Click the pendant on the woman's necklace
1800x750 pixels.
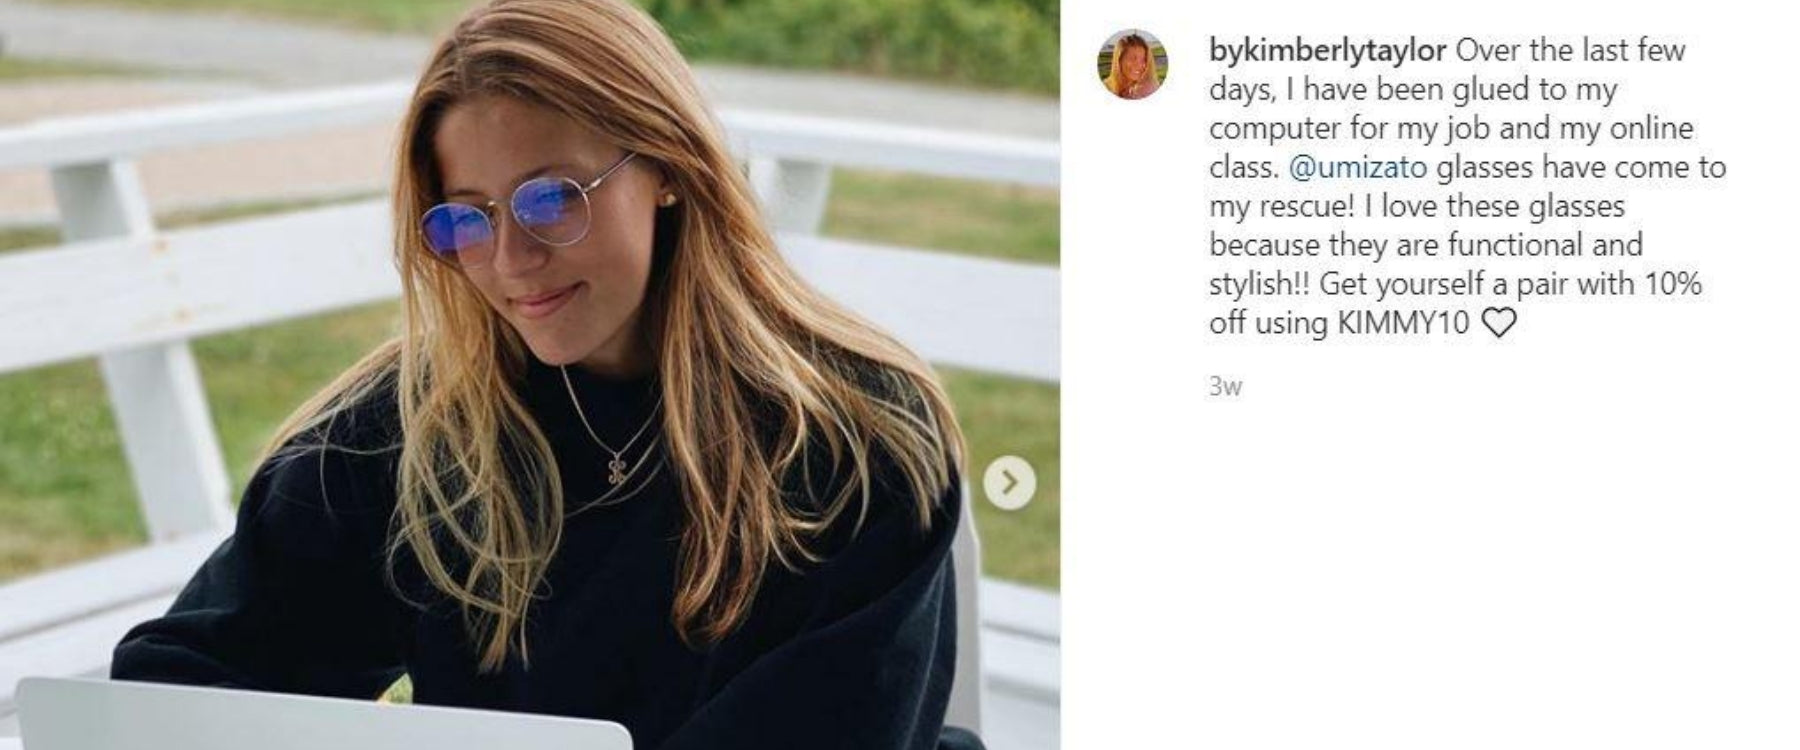(x=618, y=465)
